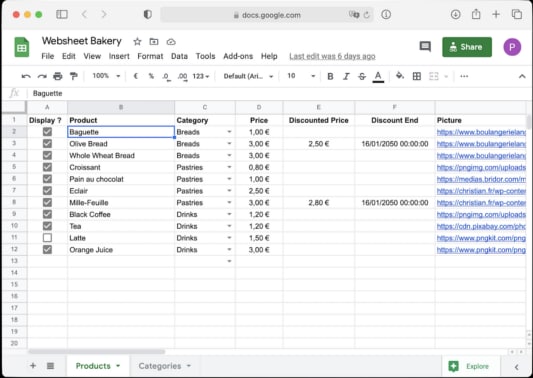Open the Edit menu
The height and width of the screenshot is (378, 533).
click(69, 56)
